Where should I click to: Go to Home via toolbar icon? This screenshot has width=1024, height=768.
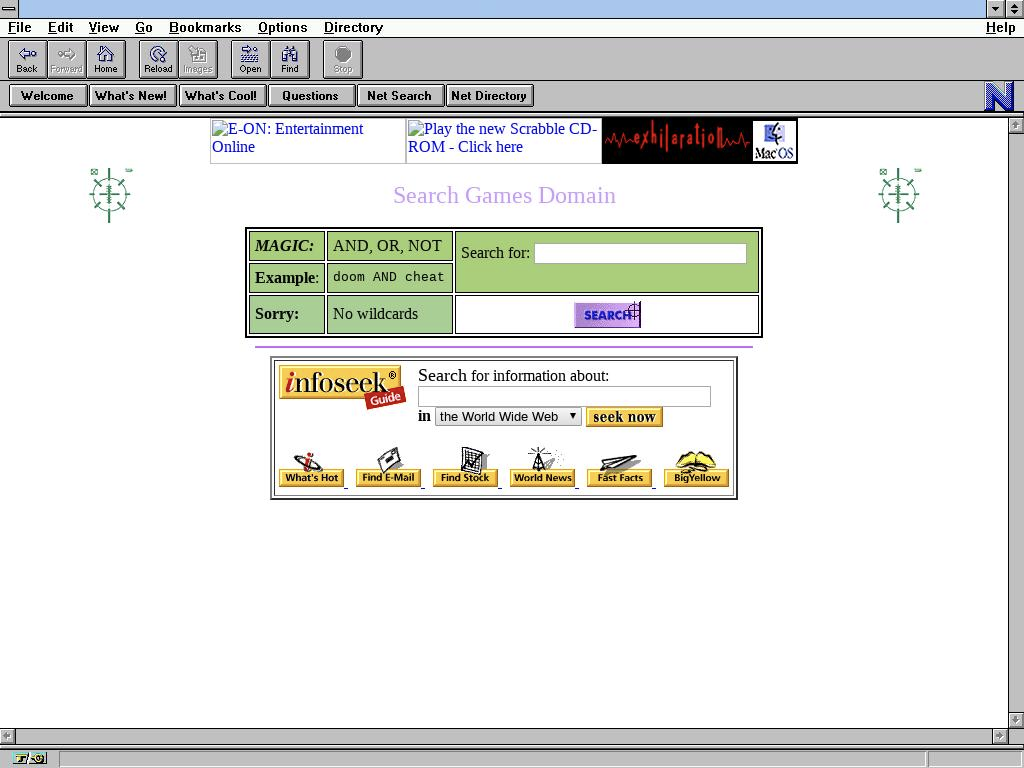[x=105, y=59]
